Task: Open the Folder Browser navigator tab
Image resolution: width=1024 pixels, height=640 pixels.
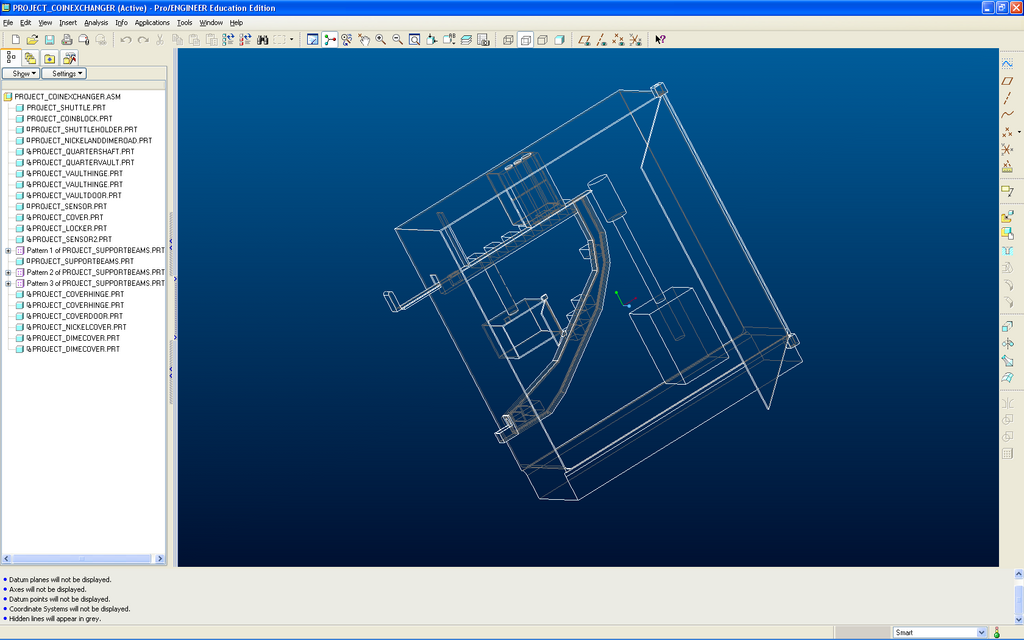Action: pos(31,57)
